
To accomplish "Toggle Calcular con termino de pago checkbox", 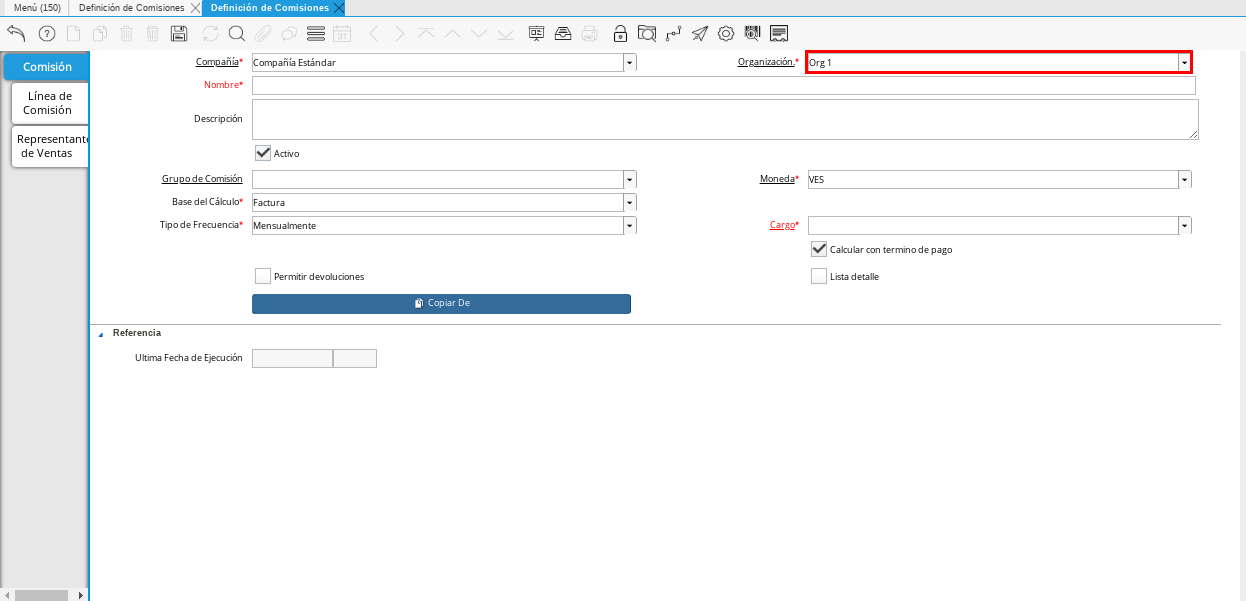I will pos(819,249).
